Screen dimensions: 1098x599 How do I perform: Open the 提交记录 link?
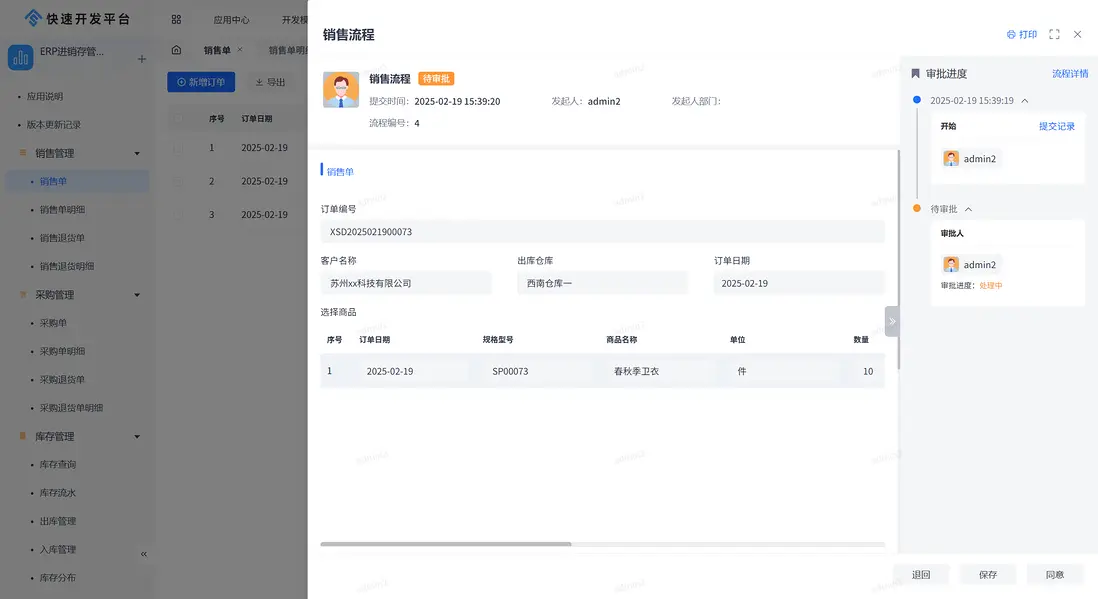[x=1057, y=126]
